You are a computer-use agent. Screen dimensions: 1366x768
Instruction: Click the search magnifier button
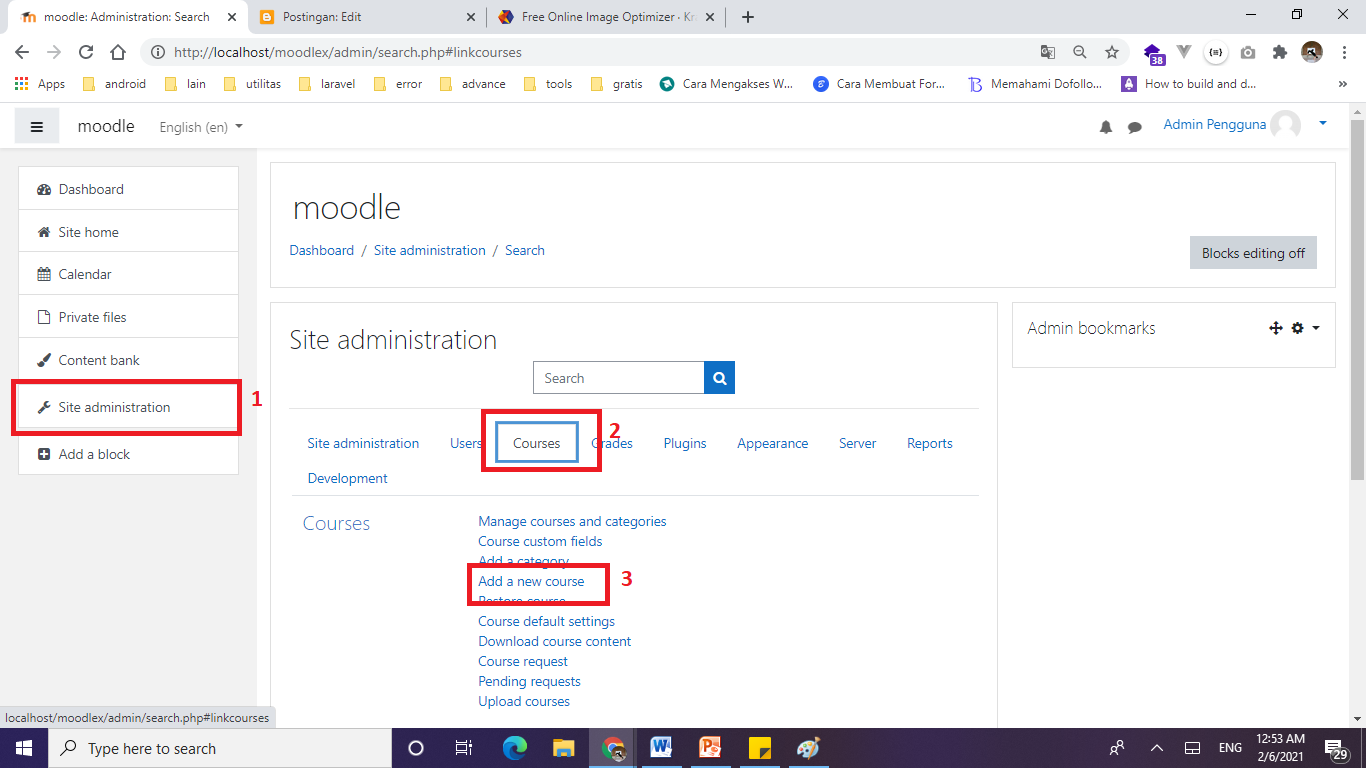coord(720,378)
